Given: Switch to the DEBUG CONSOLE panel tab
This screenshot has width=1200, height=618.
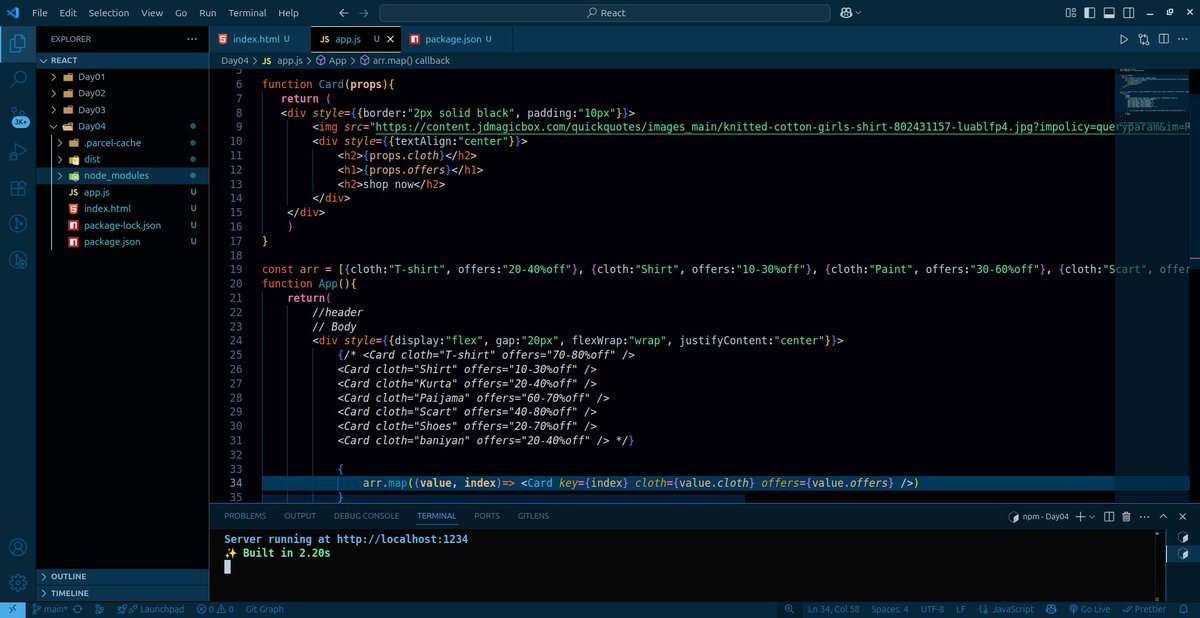Looking at the screenshot, I should coord(366,516).
